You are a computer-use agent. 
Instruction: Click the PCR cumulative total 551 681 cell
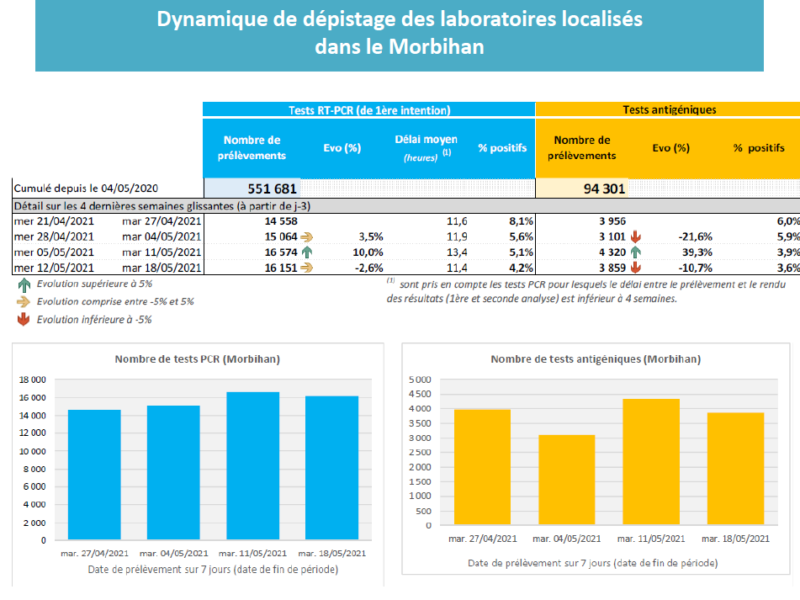pos(252,188)
